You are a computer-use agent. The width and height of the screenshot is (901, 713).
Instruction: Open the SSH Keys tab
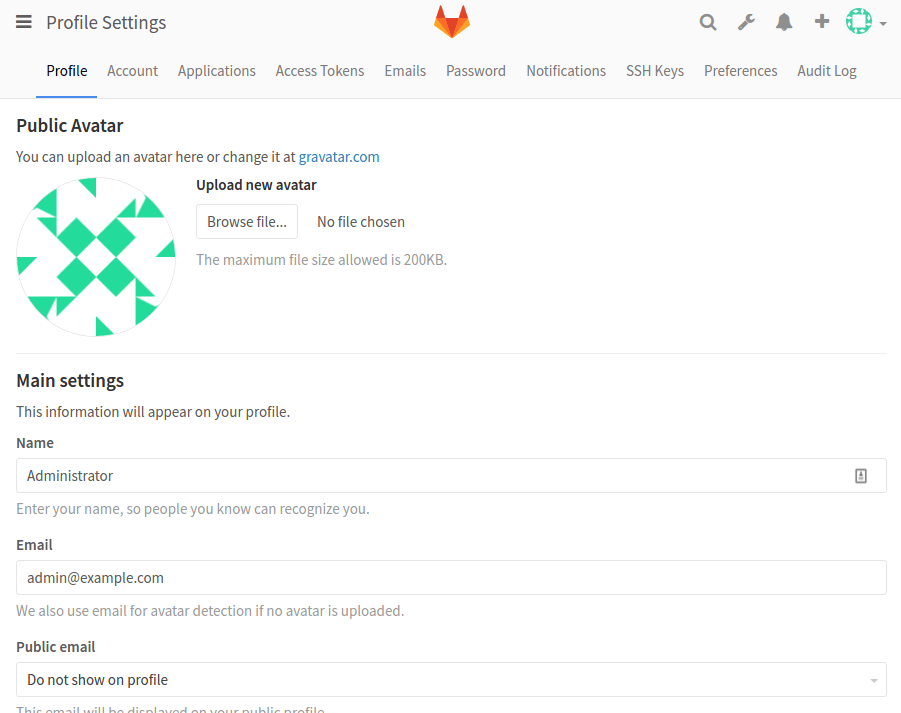[x=654, y=70]
